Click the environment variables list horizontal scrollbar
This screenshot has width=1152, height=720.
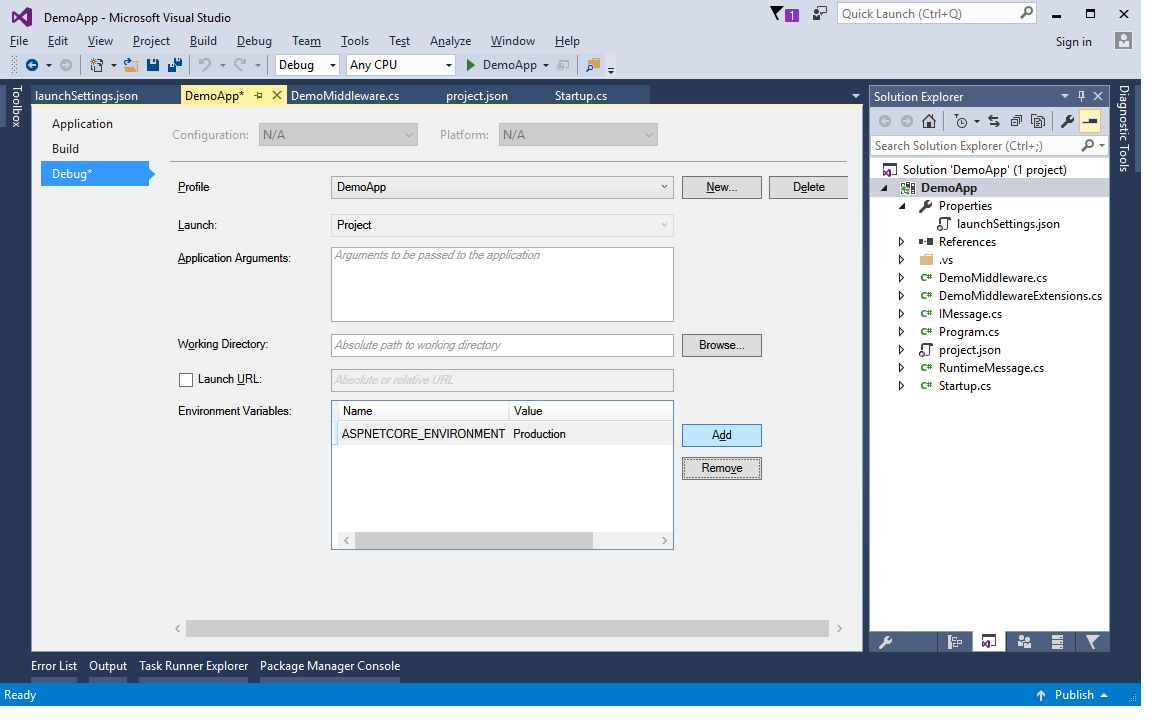(x=473, y=541)
